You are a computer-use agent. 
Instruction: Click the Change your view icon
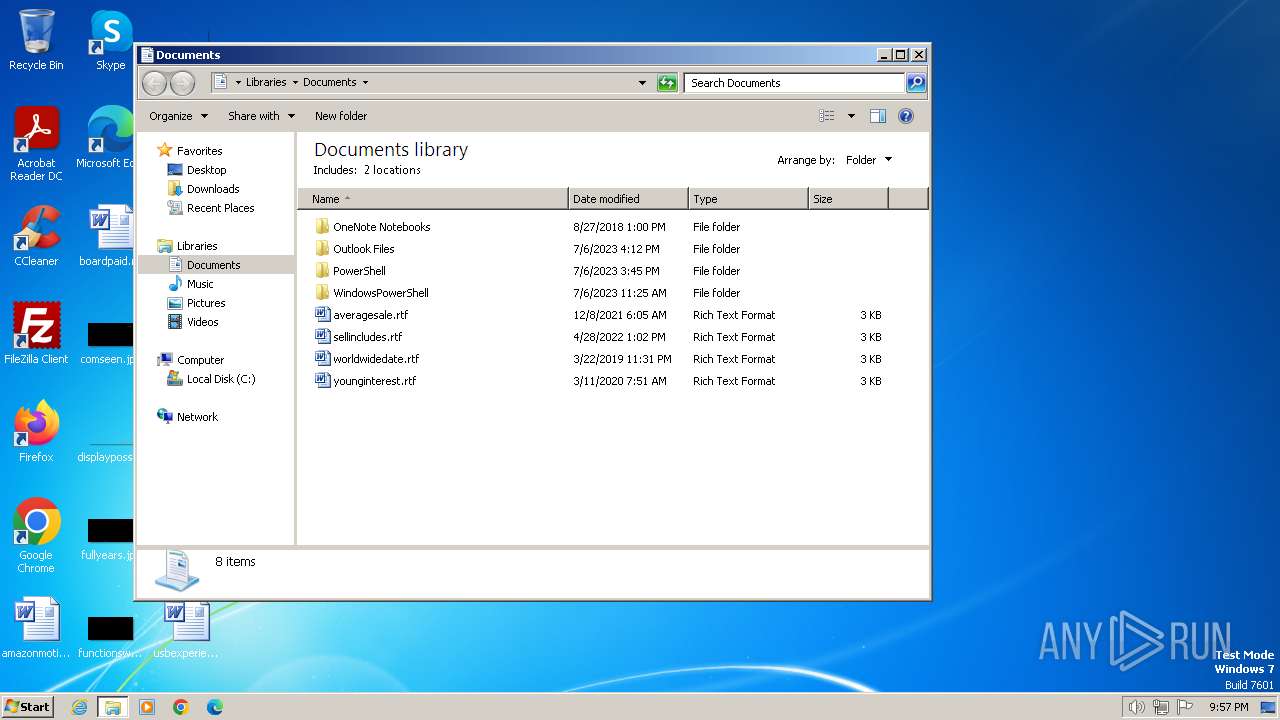(x=827, y=116)
